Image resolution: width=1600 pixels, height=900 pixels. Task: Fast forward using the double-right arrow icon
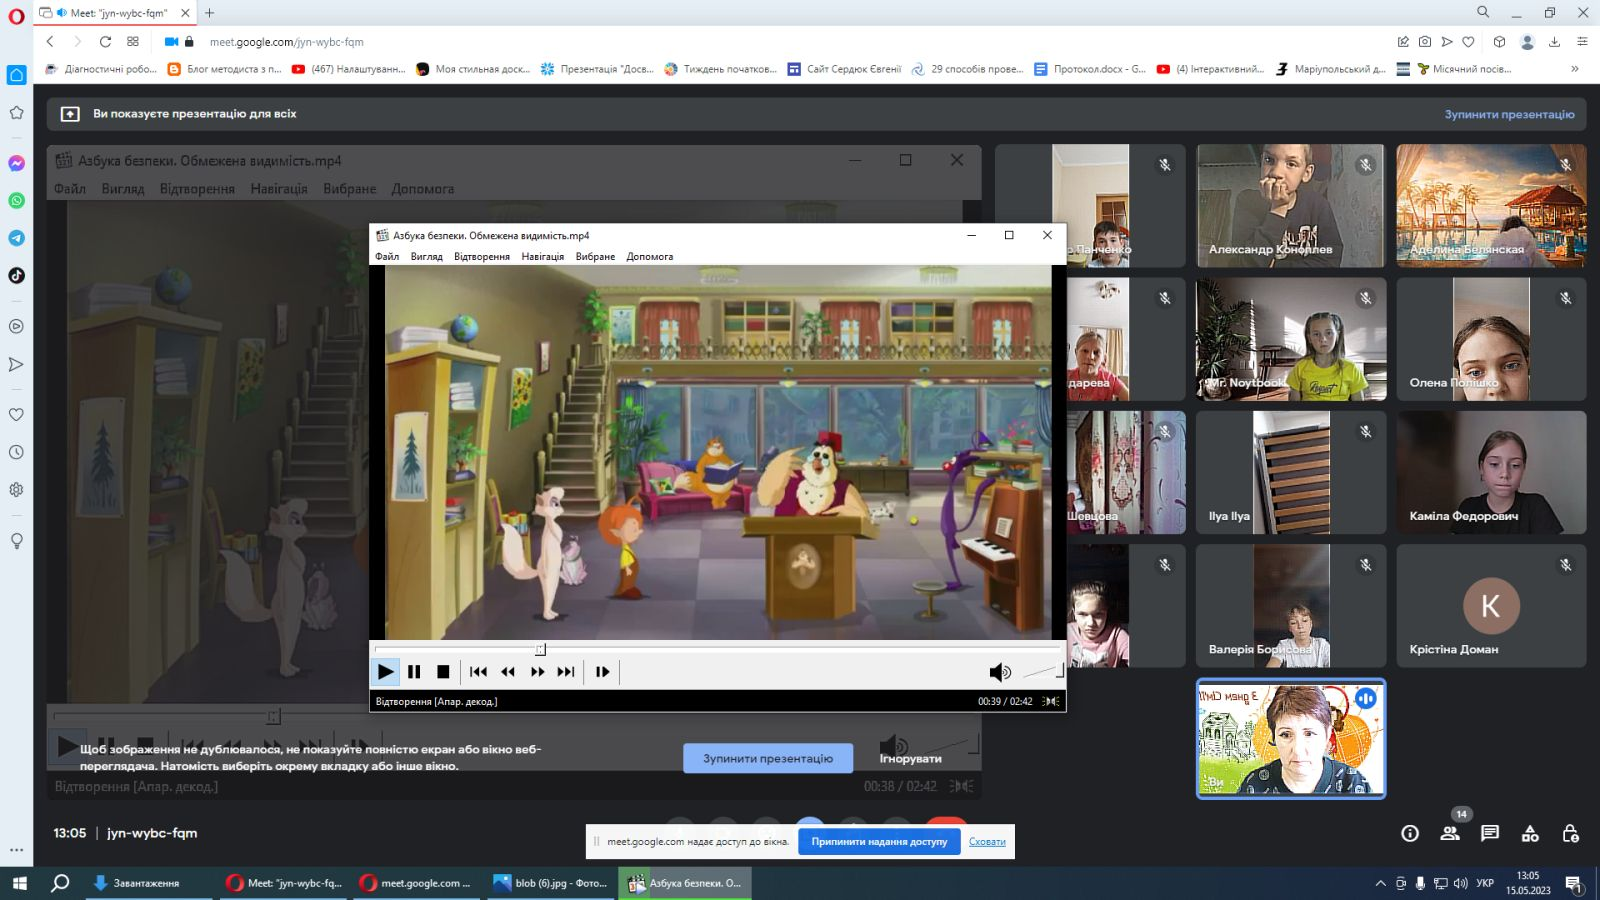point(537,672)
